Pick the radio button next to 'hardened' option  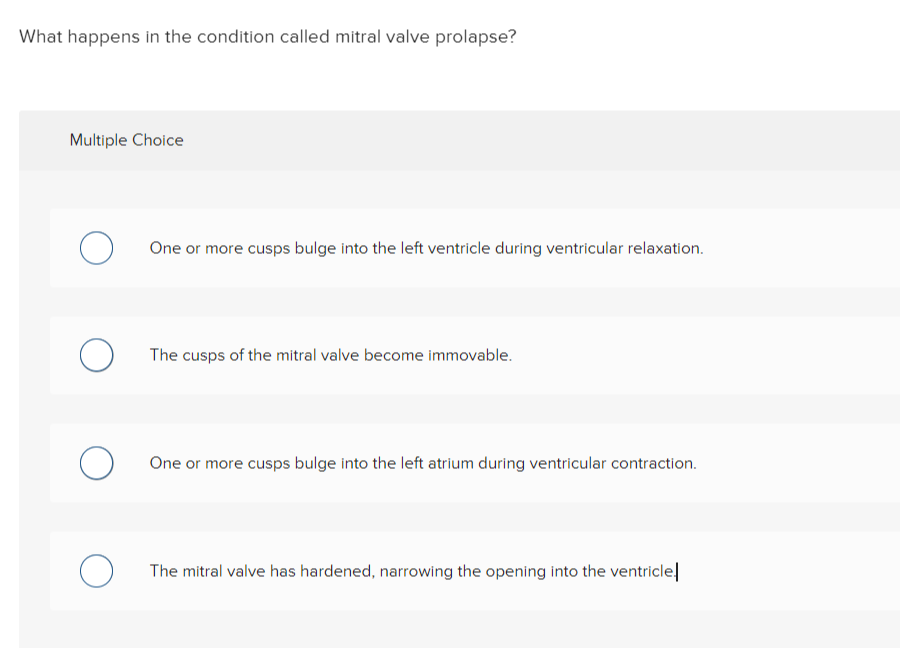pos(96,570)
